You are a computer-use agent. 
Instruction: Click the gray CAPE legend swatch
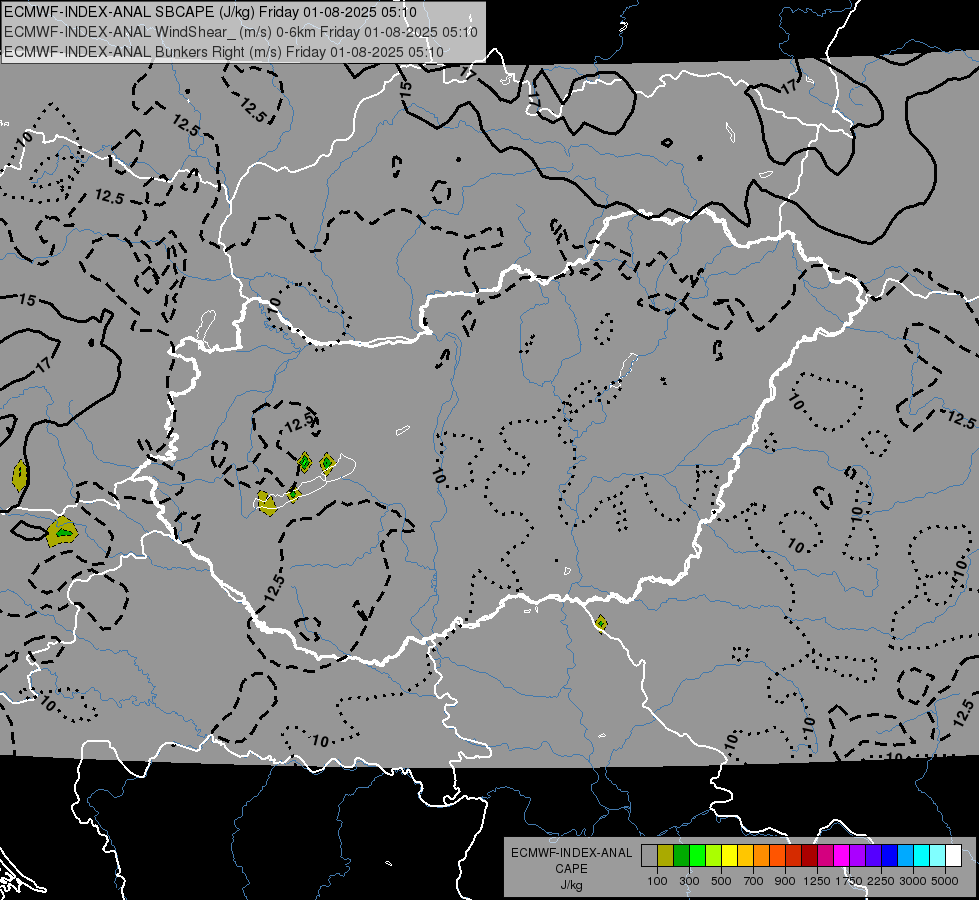coord(649,856)
